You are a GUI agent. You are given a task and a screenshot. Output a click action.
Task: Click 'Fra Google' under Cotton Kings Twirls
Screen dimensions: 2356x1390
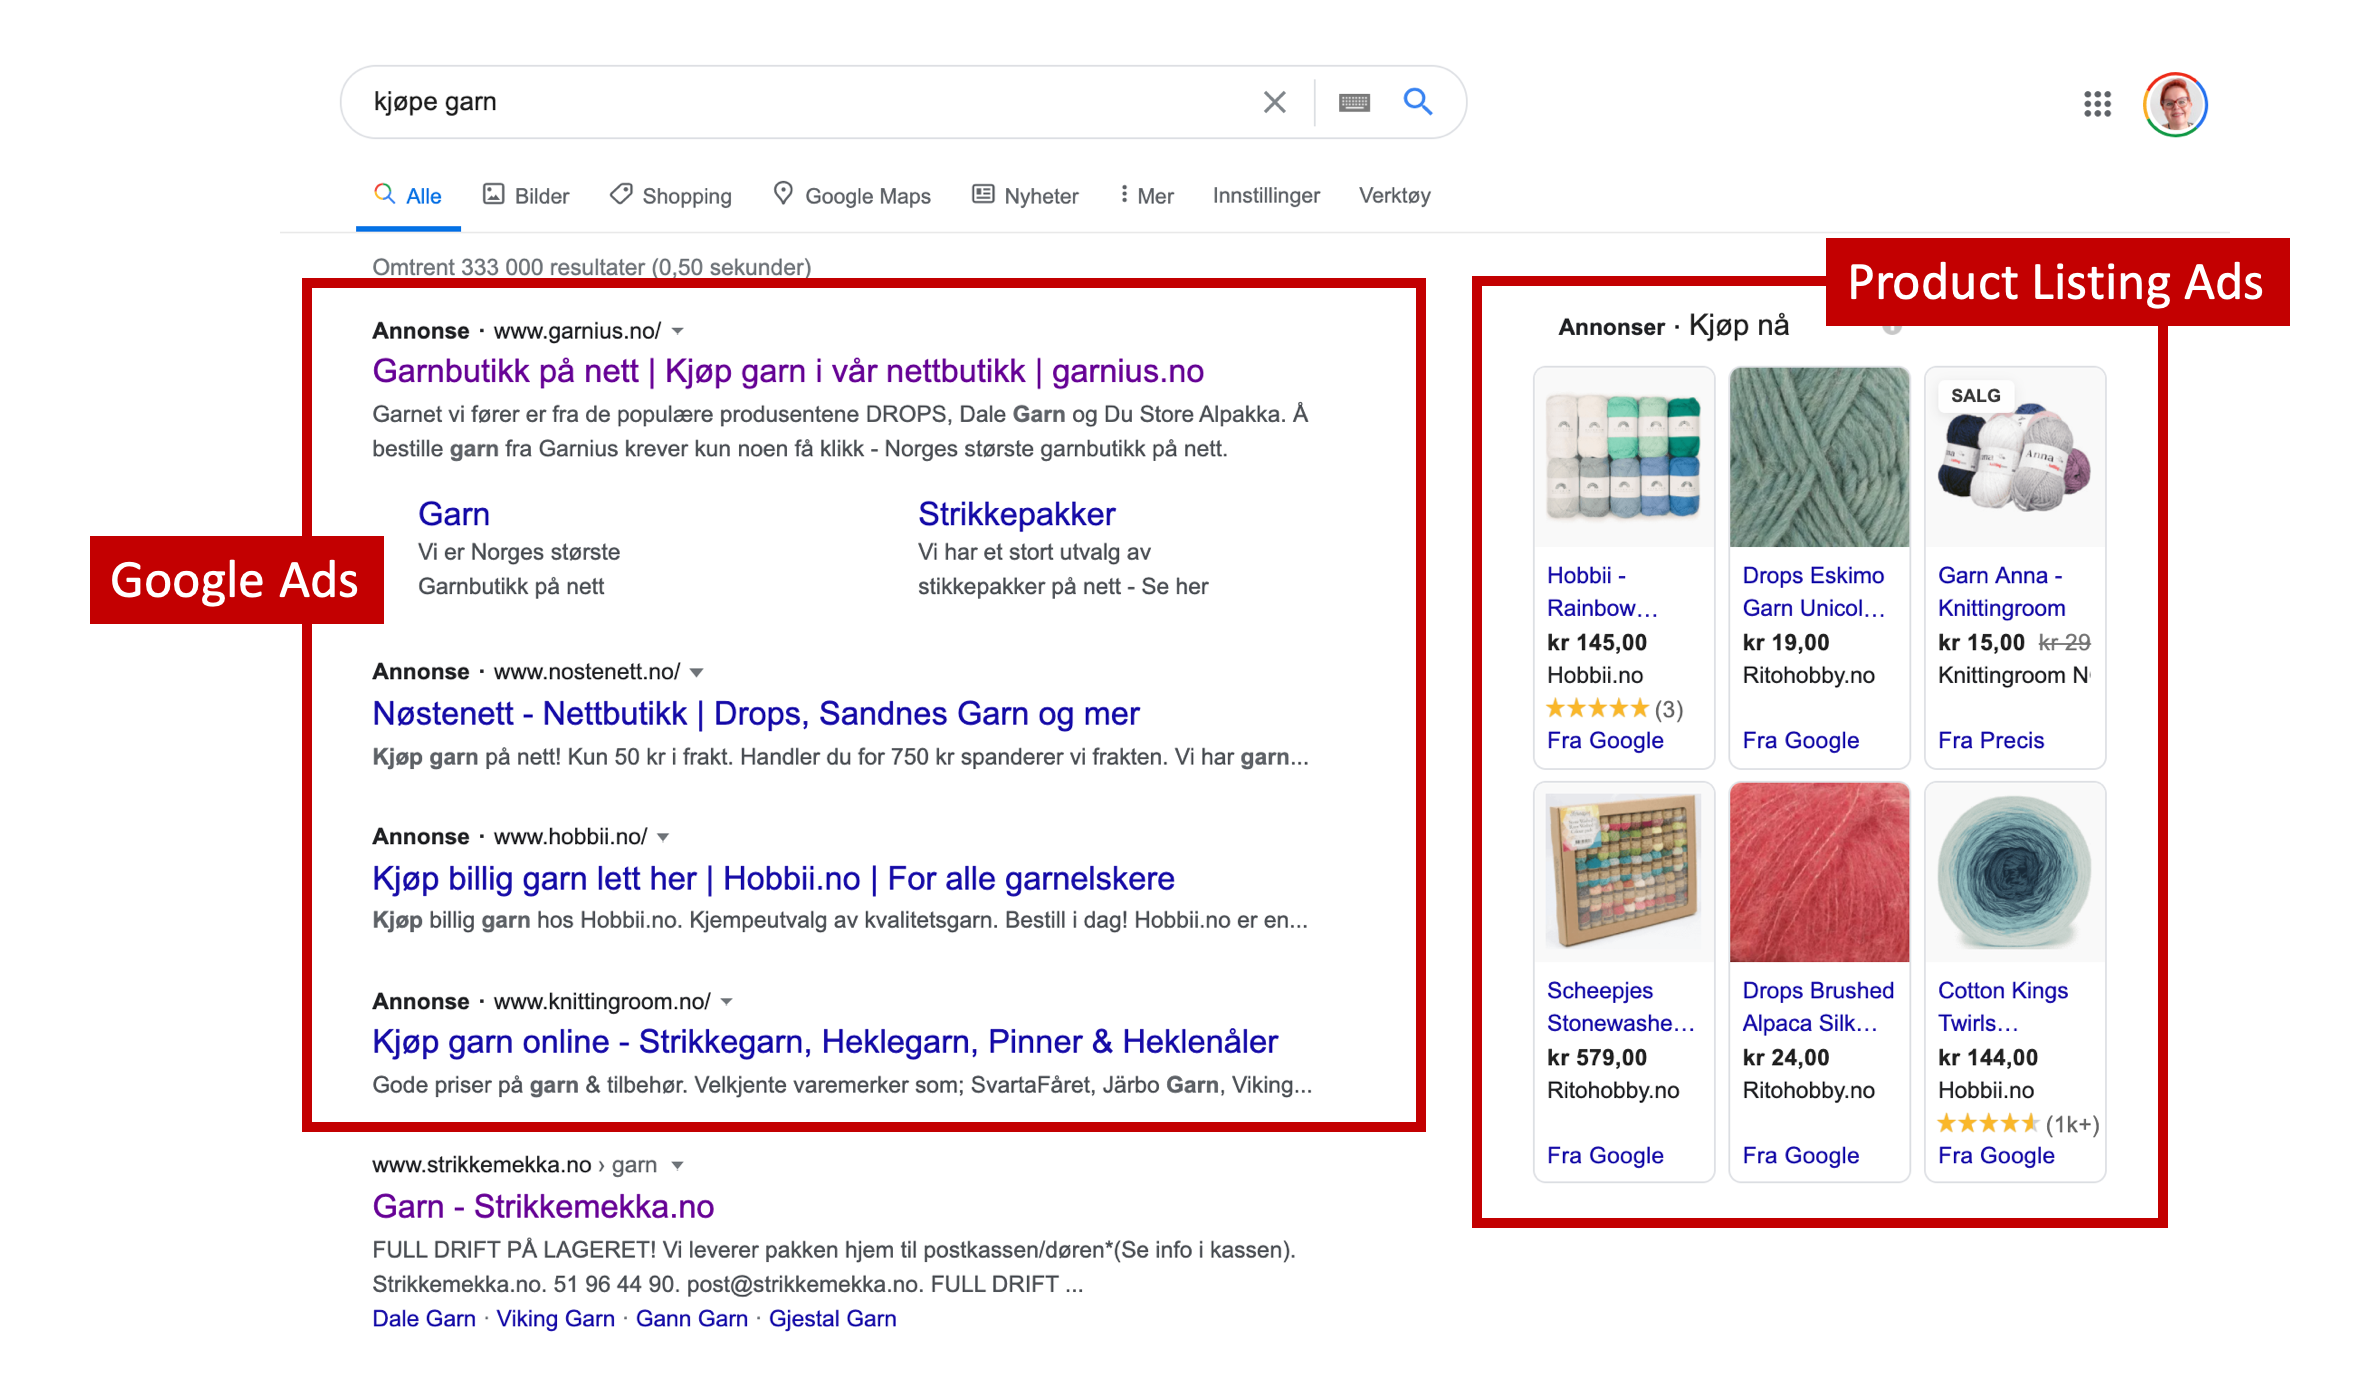tap(1996, 1156)
